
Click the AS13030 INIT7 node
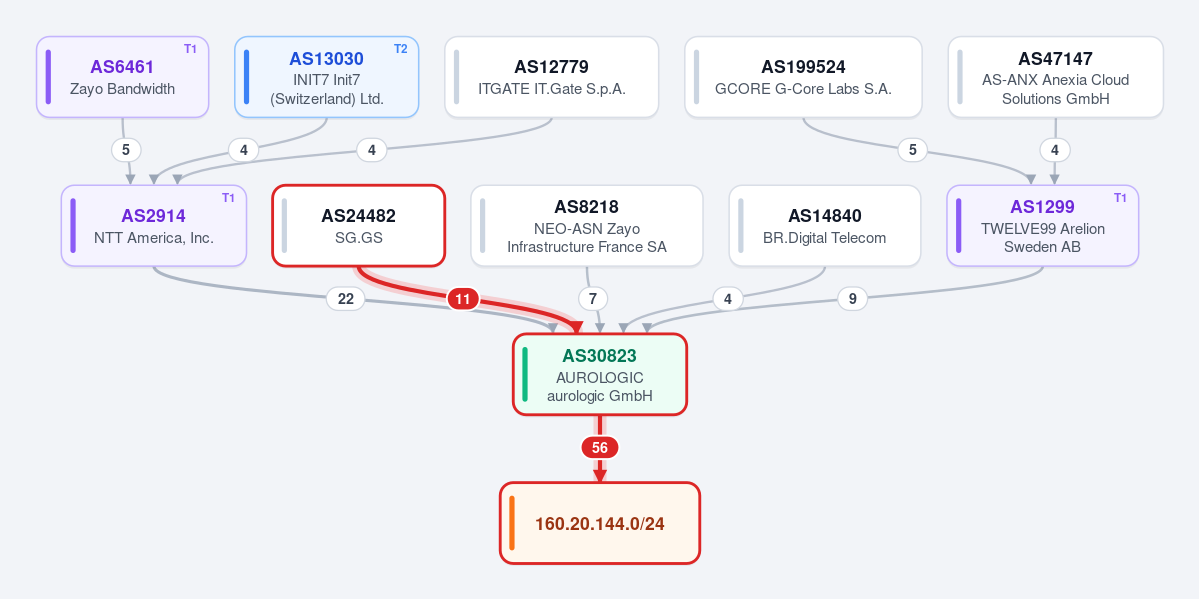(327, 77)
